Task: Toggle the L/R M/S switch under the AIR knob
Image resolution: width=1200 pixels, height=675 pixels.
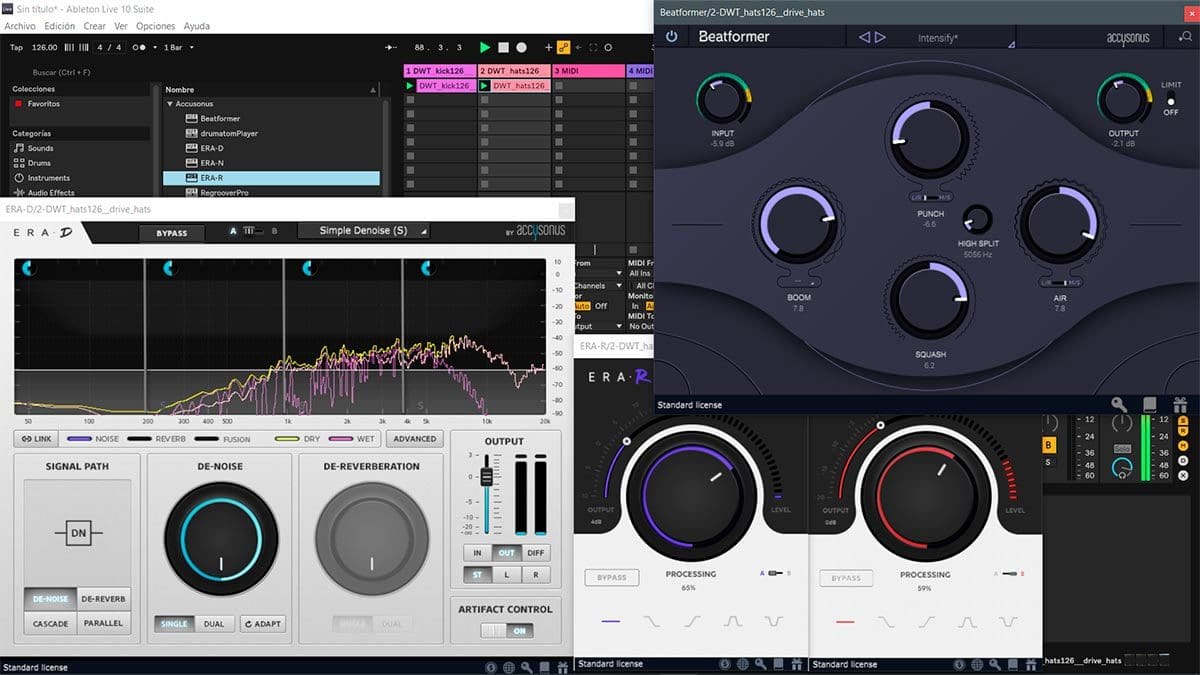Action: point(1060,282)
